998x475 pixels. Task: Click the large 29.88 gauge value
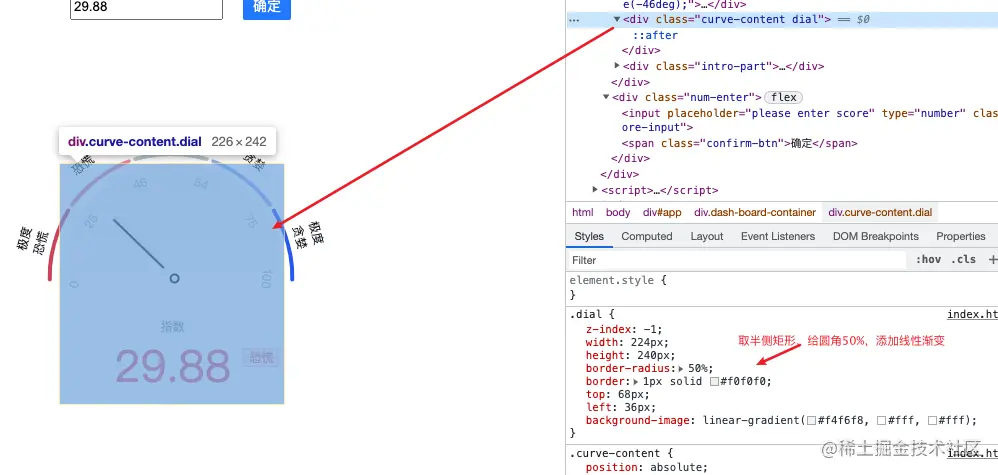coord(172,366)
